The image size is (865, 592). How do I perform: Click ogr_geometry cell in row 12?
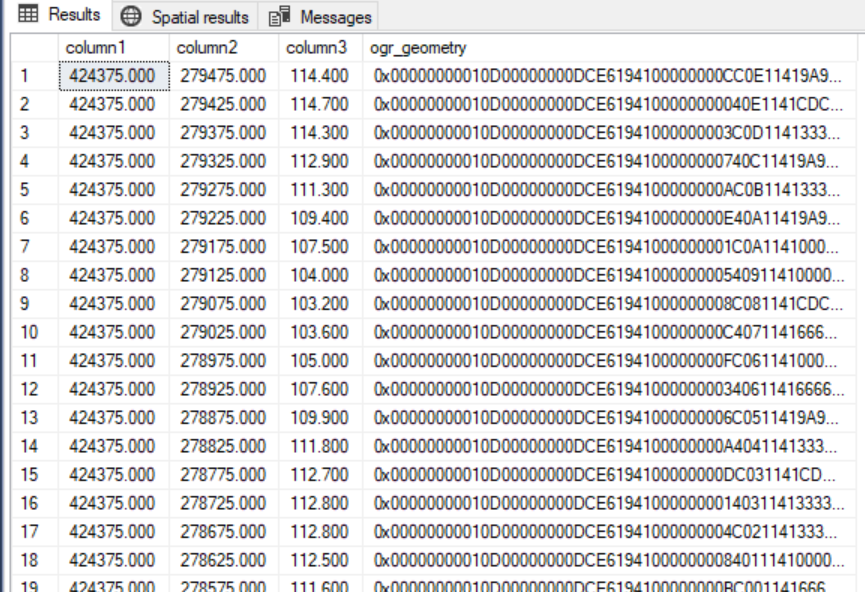[610, 389]
